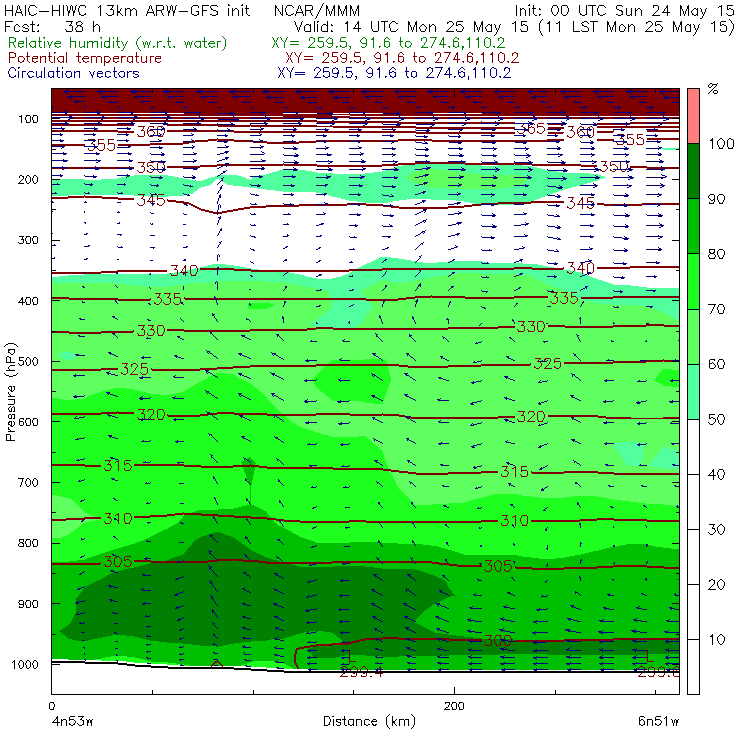Click the '50' colorbar tick label
This screenshot has height=740, width=740.
716,420
